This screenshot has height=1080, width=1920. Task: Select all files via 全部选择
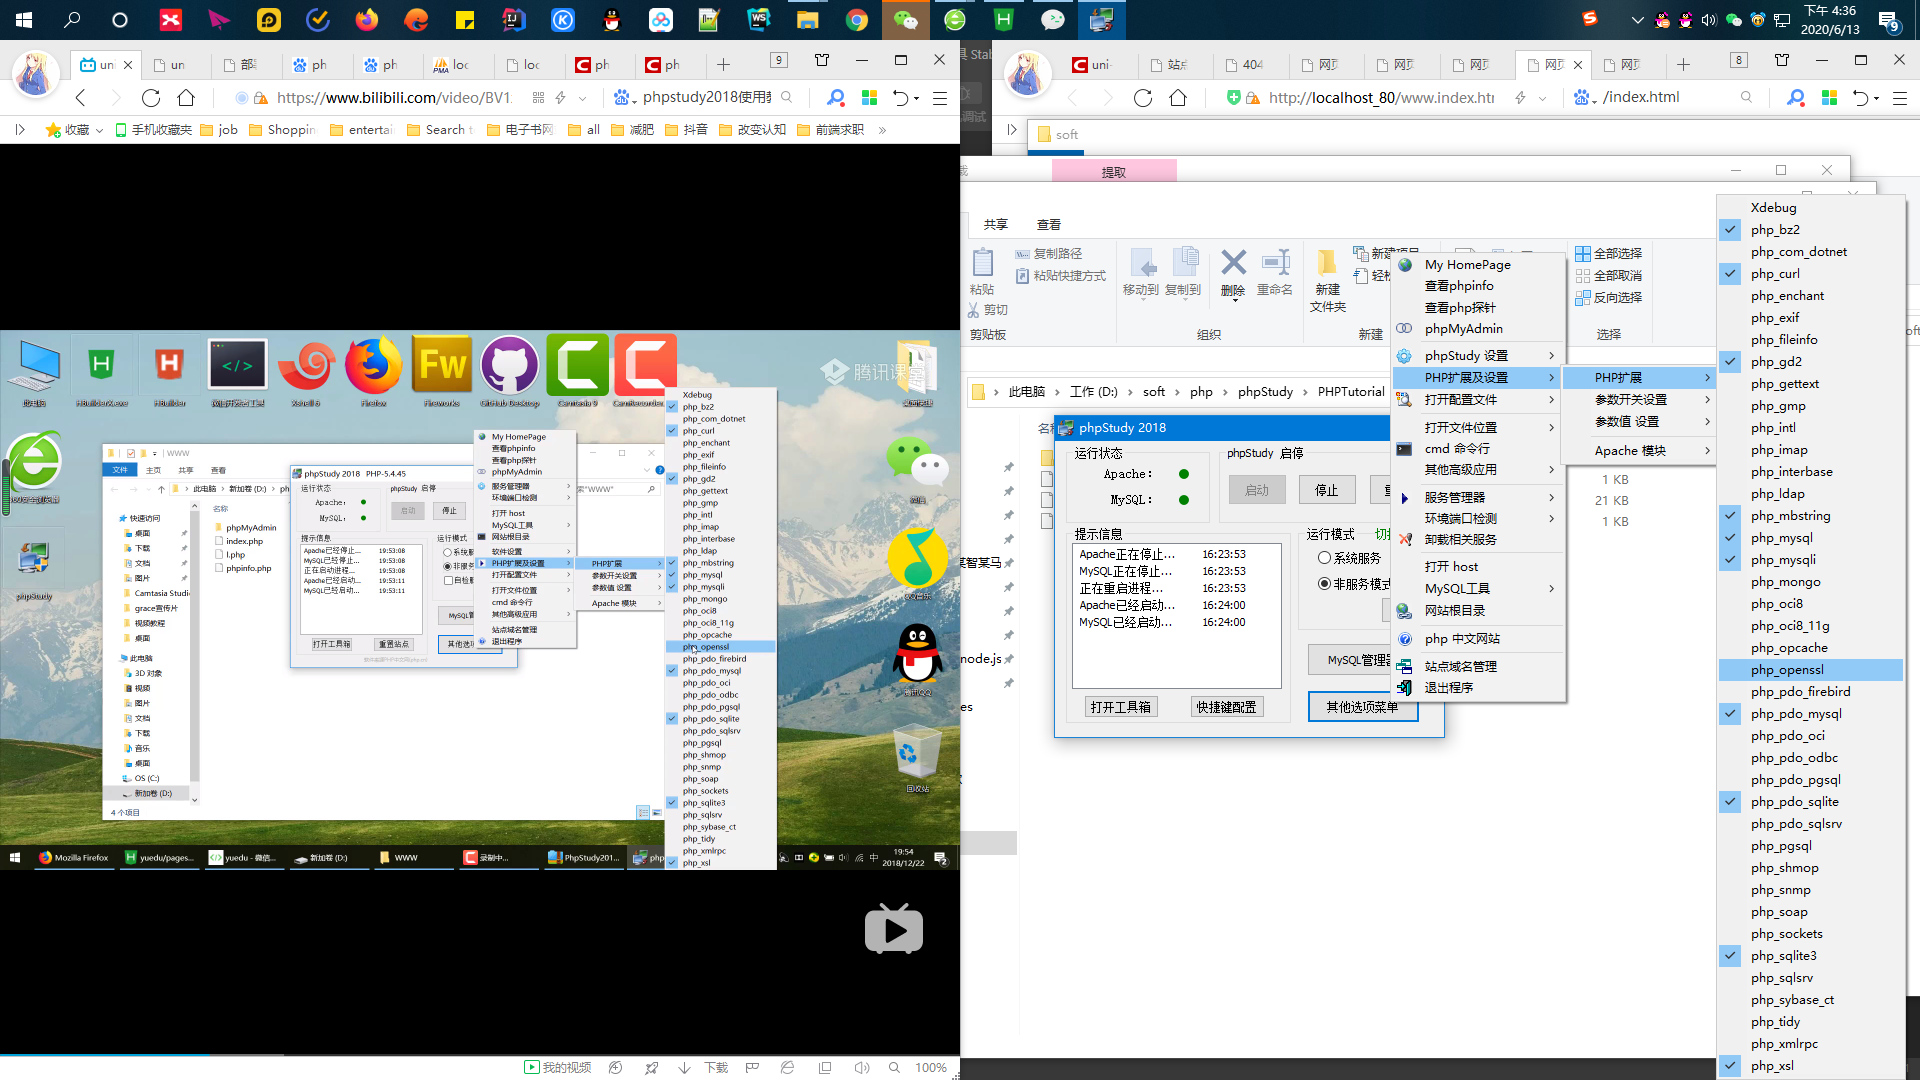(x=1609, y=254)
